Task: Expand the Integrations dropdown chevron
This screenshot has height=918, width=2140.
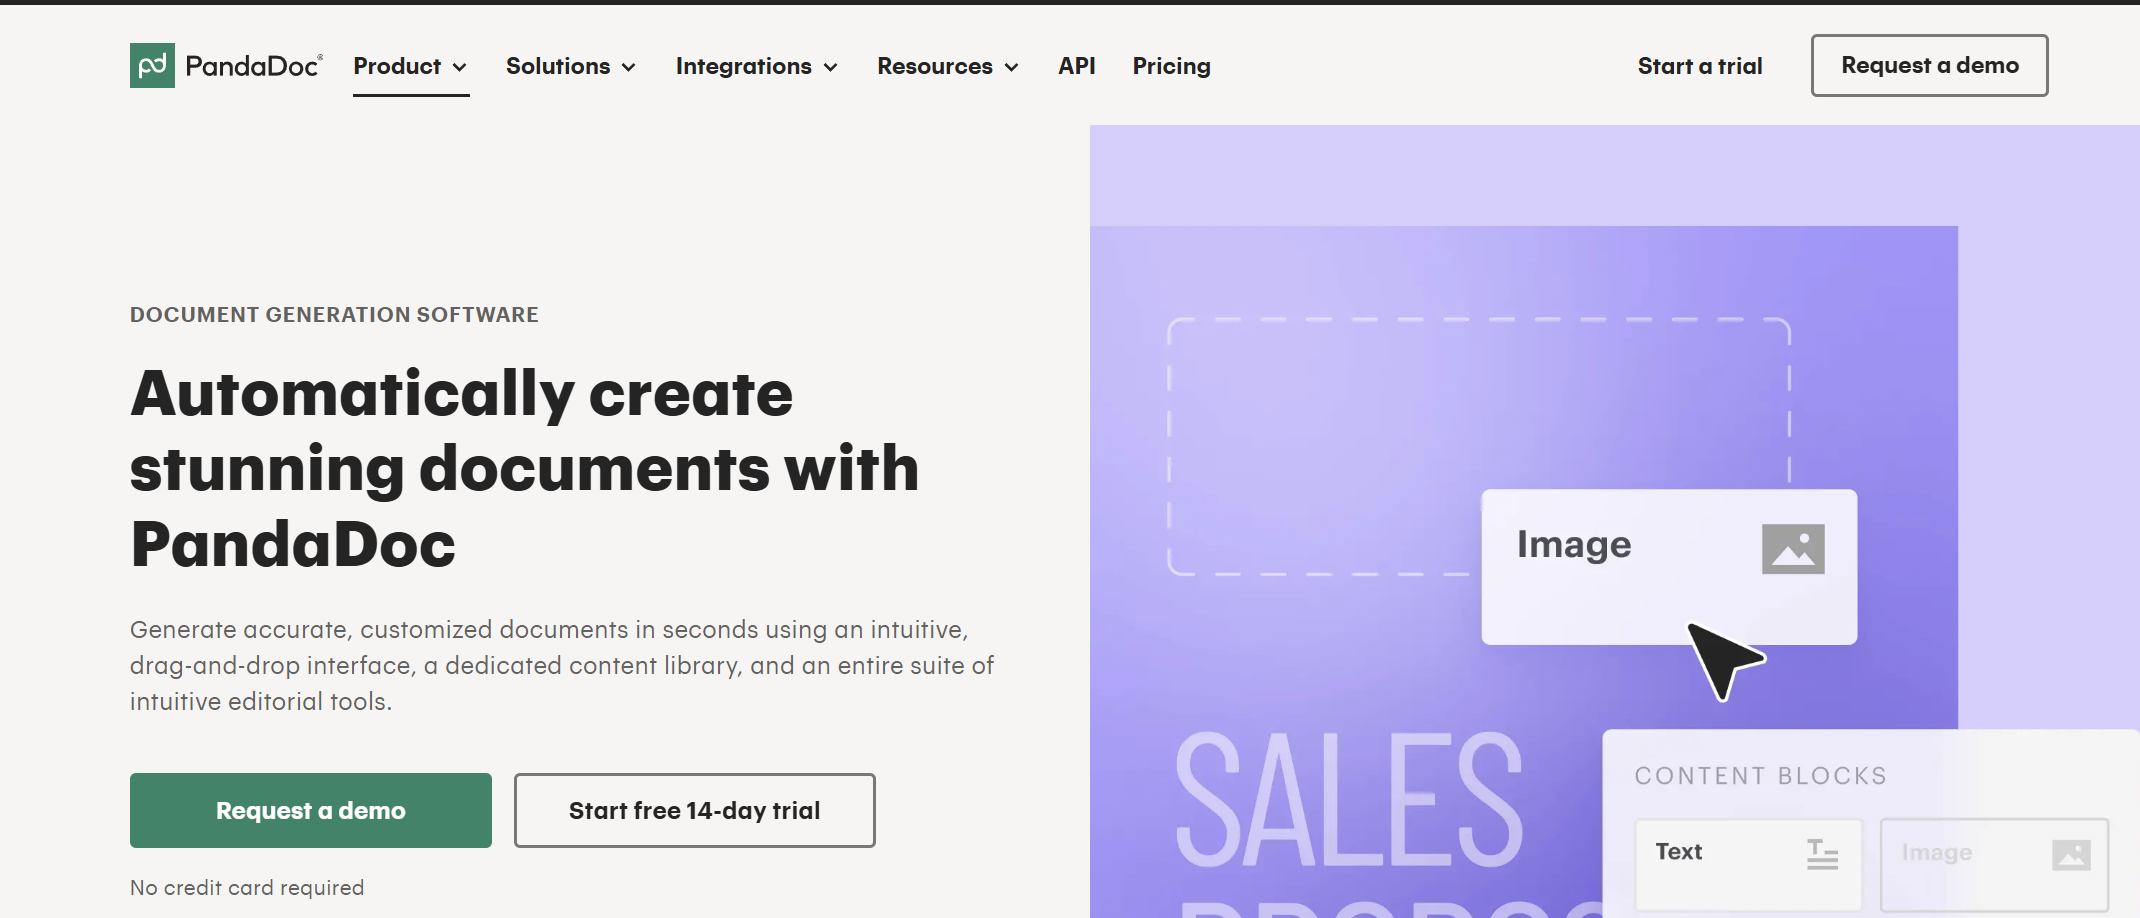Action: click(831, 67)
